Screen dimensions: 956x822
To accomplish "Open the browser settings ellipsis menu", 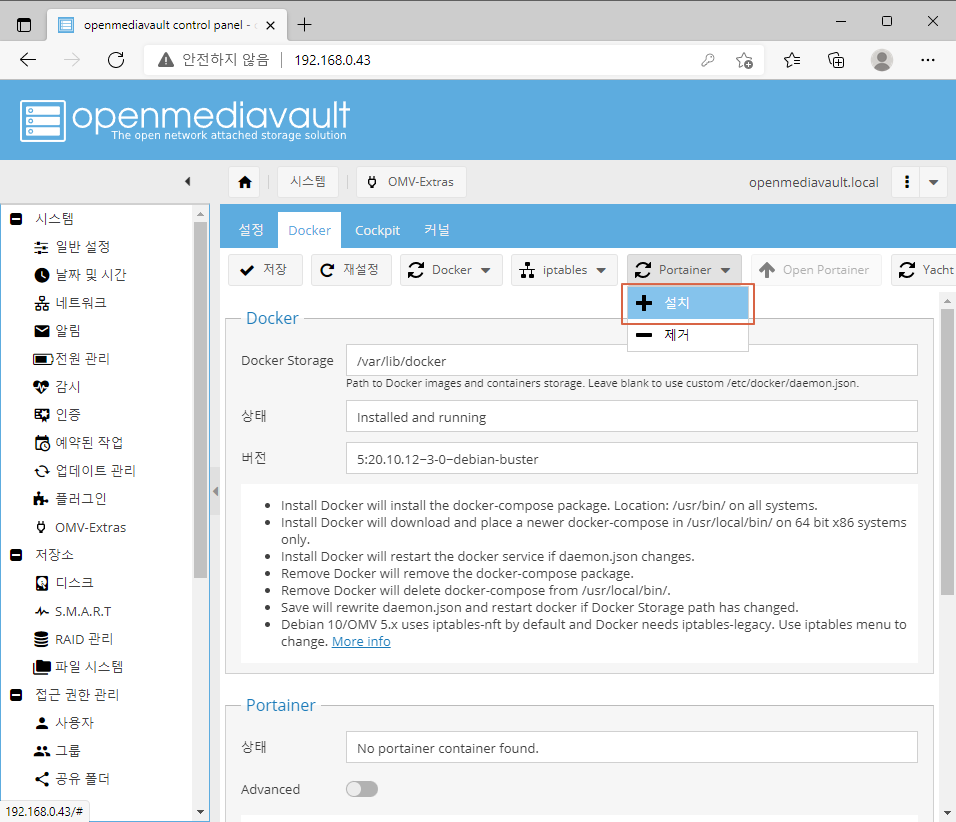I will coord(928,60).
